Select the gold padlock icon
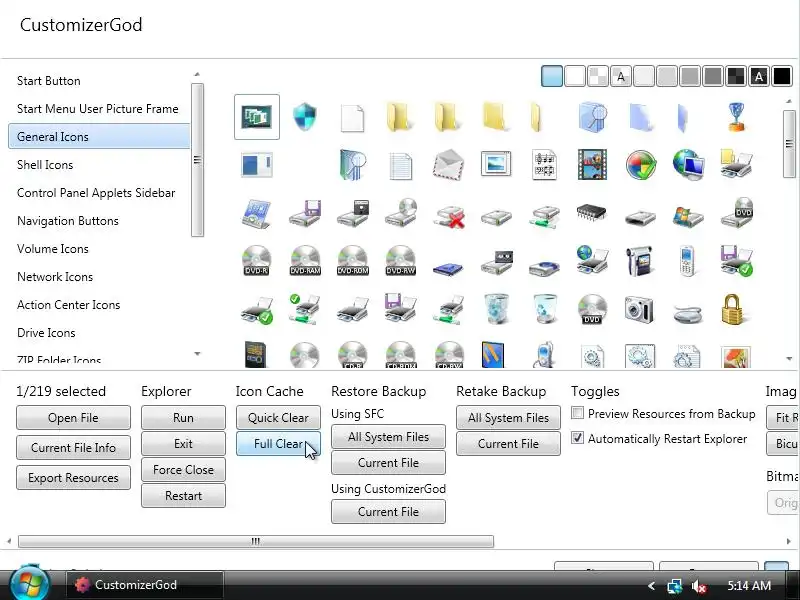 pyautogui.click(x=735, y=309)
